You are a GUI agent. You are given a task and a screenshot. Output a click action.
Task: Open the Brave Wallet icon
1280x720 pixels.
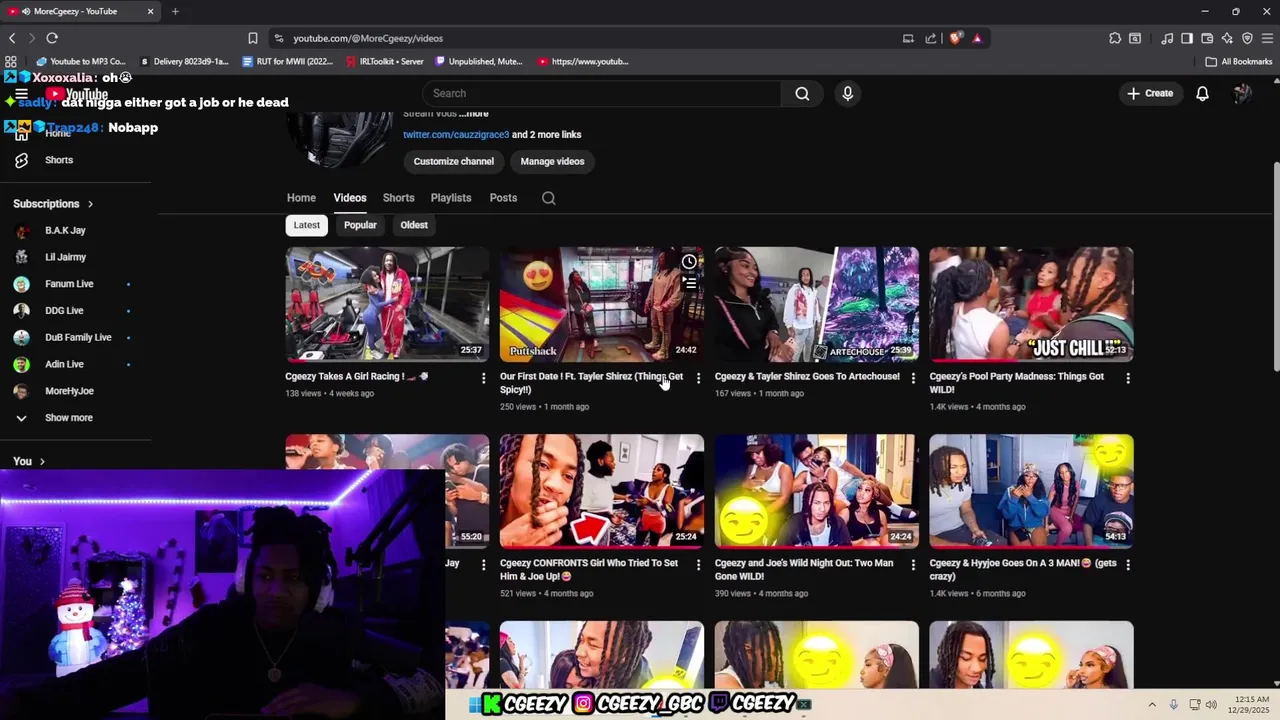point(1207,38)
